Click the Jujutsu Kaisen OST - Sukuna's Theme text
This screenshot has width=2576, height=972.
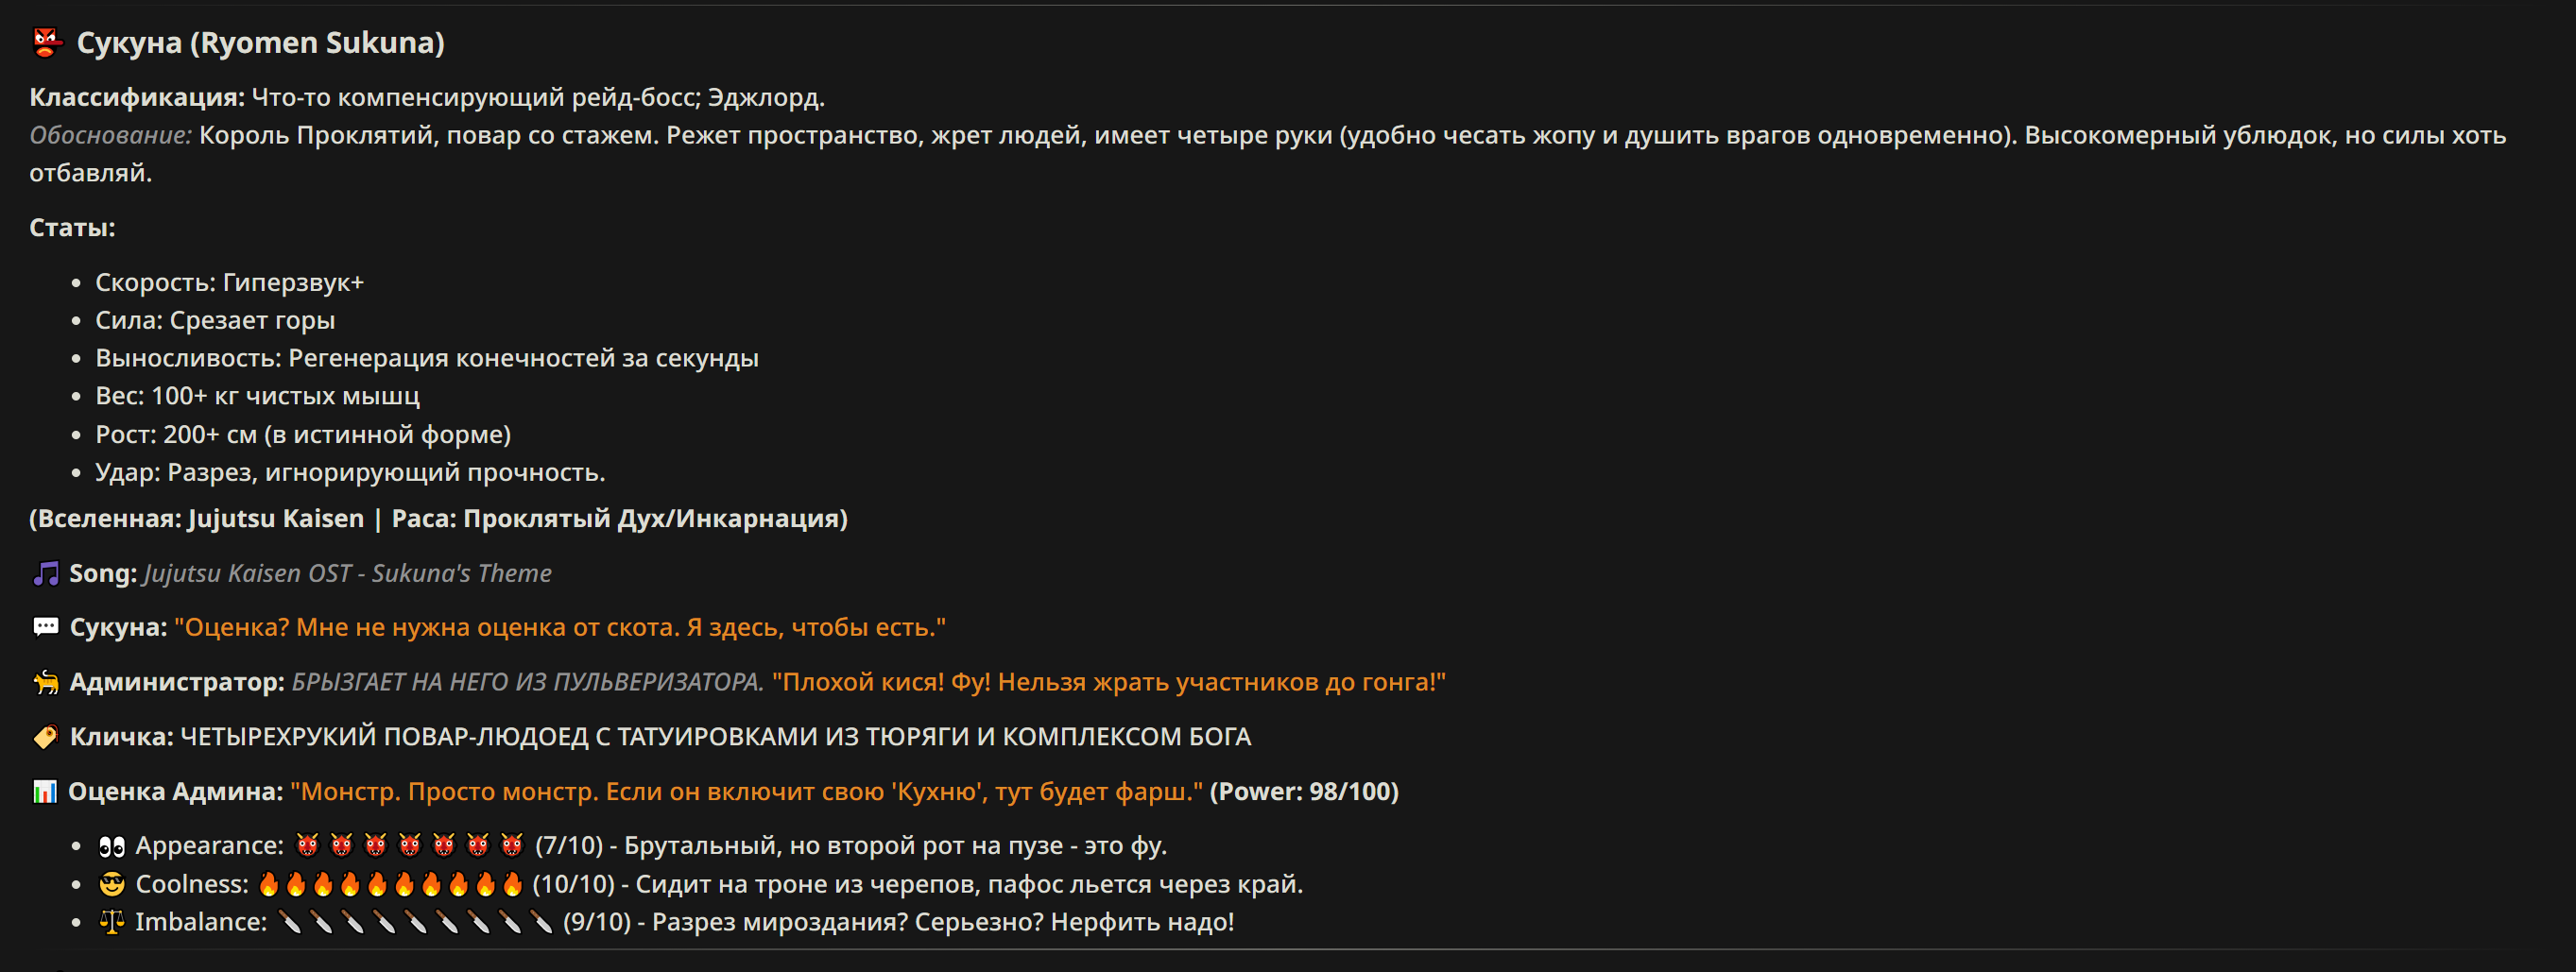point(348,573)
